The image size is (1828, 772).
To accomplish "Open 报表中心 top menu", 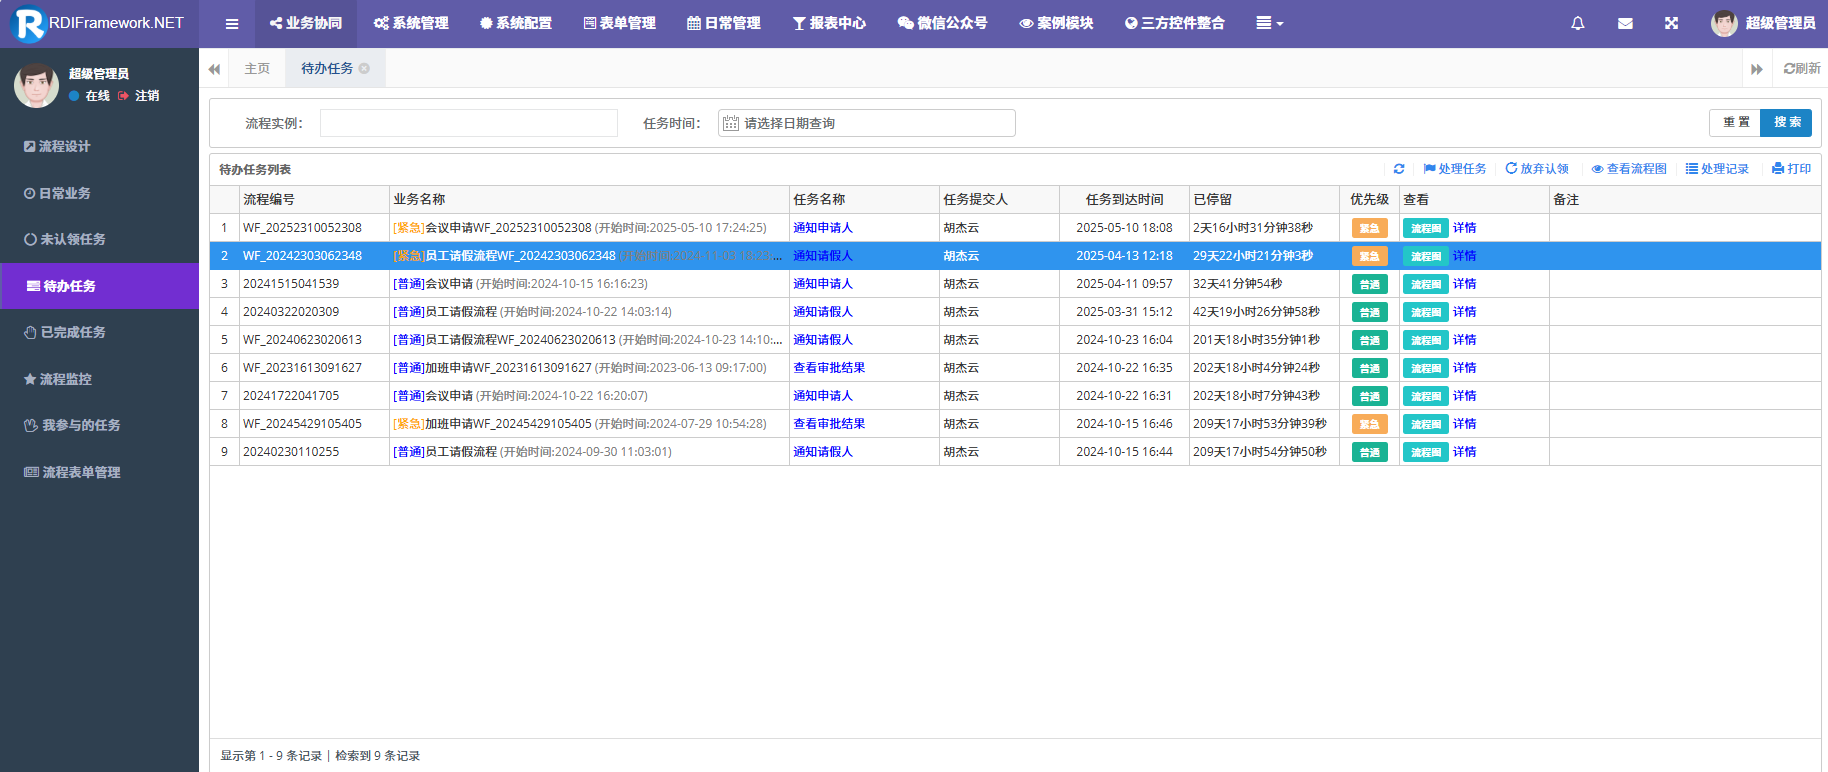I will 829,23.
